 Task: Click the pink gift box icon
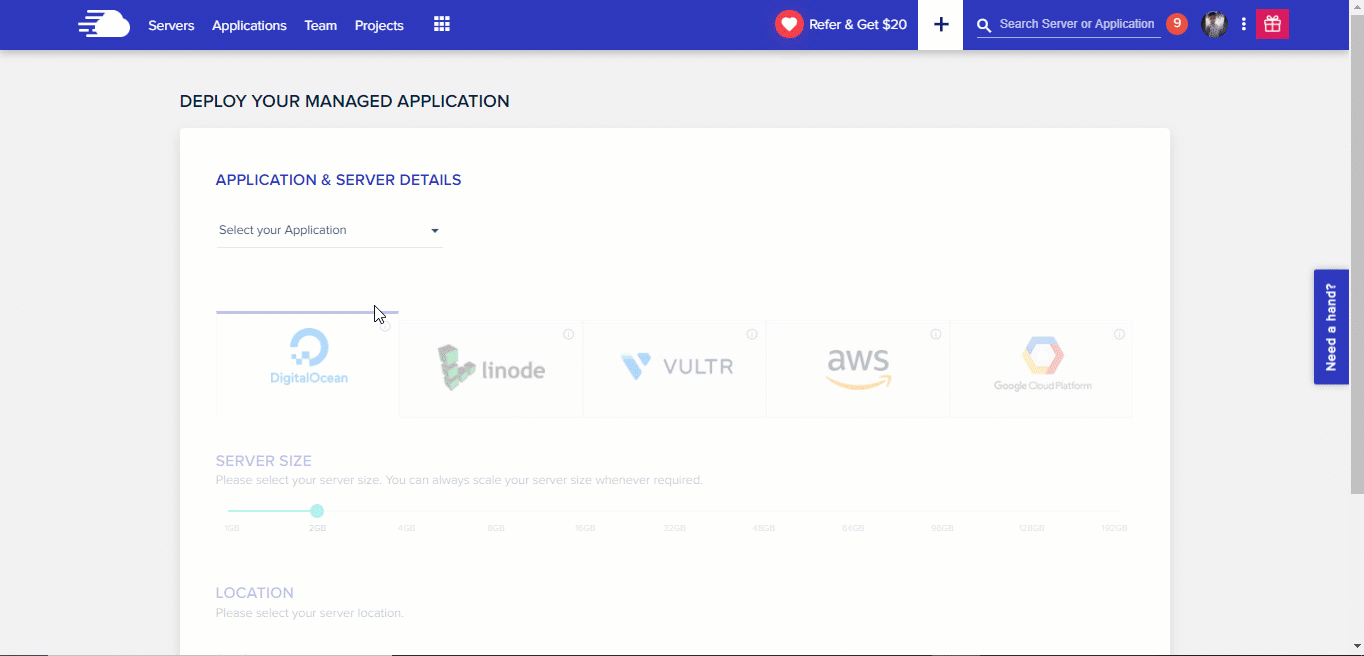(1272, 24)
